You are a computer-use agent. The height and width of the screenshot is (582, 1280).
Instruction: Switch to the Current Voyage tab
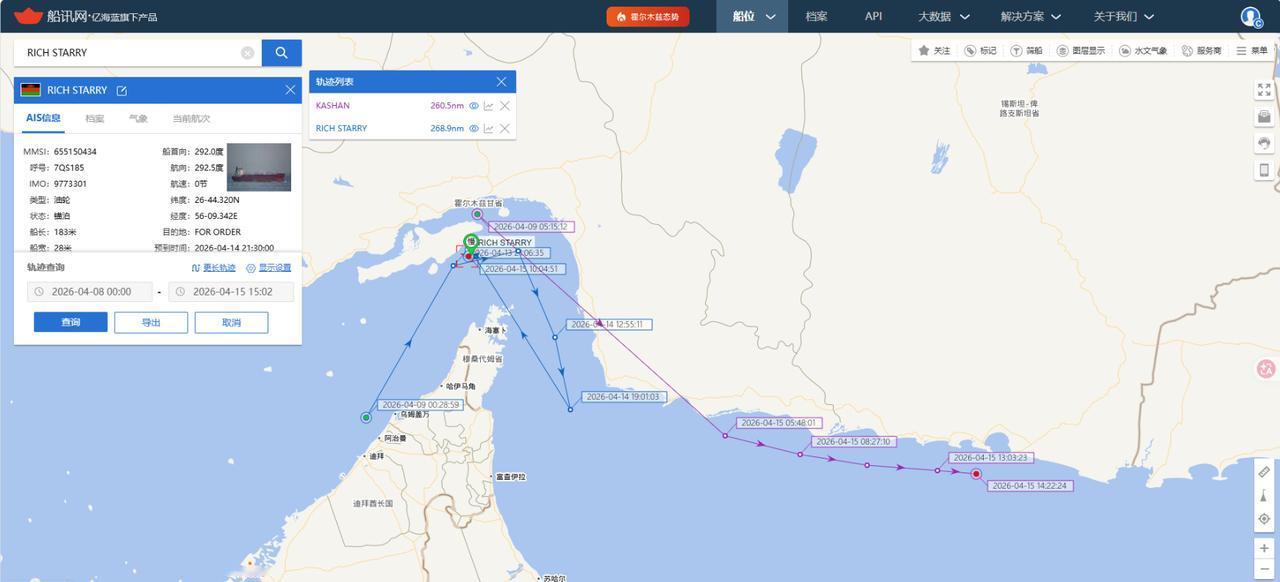pos(191,118)
